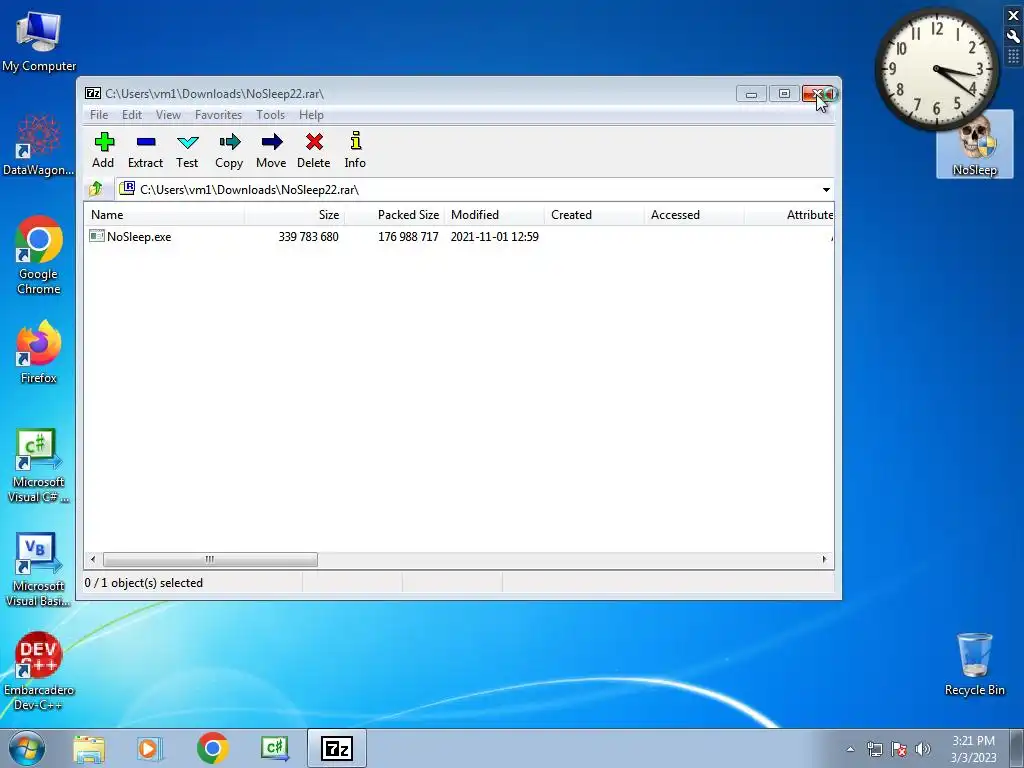Select the DataWagon desktop shortcut

(x=39, y=145)
